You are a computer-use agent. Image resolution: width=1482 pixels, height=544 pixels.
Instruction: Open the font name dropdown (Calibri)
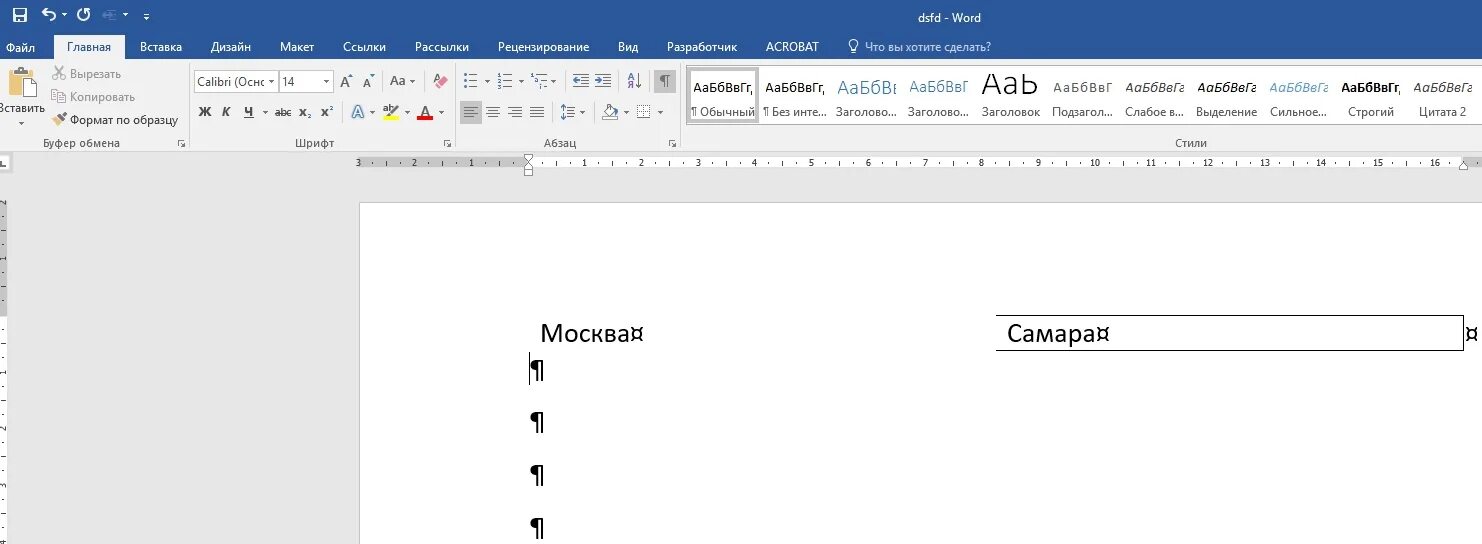[x=272, y=82]
